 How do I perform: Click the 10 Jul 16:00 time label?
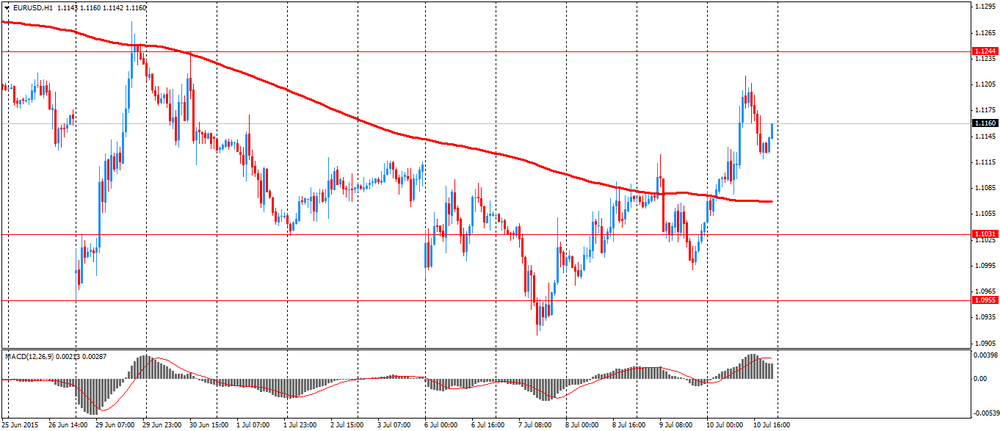coord(770,424)
